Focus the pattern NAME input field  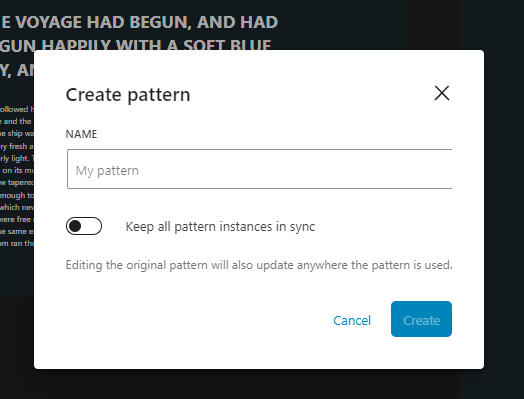(x=259, y=169)
